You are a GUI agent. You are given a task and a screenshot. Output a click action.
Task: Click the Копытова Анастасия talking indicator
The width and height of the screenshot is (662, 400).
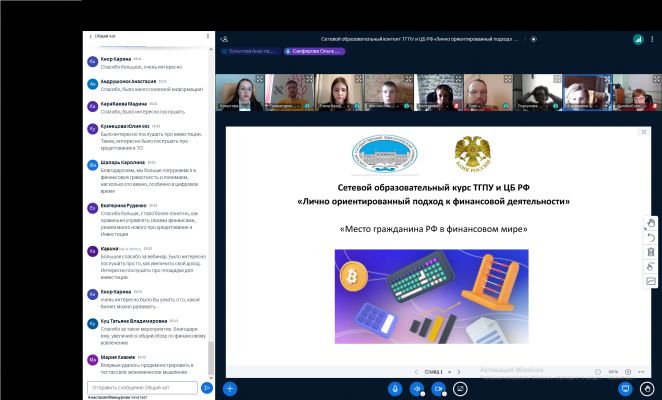pyautogui.click(x=251, y=51)
